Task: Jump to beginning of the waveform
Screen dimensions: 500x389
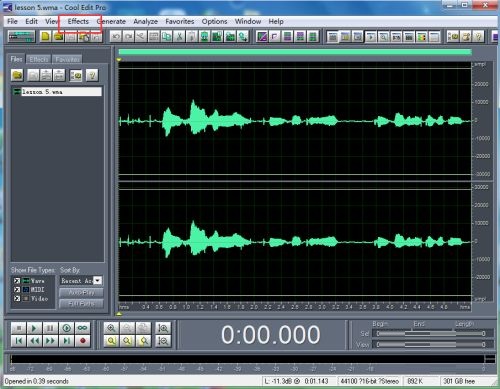Action: (x=18, y=341)
